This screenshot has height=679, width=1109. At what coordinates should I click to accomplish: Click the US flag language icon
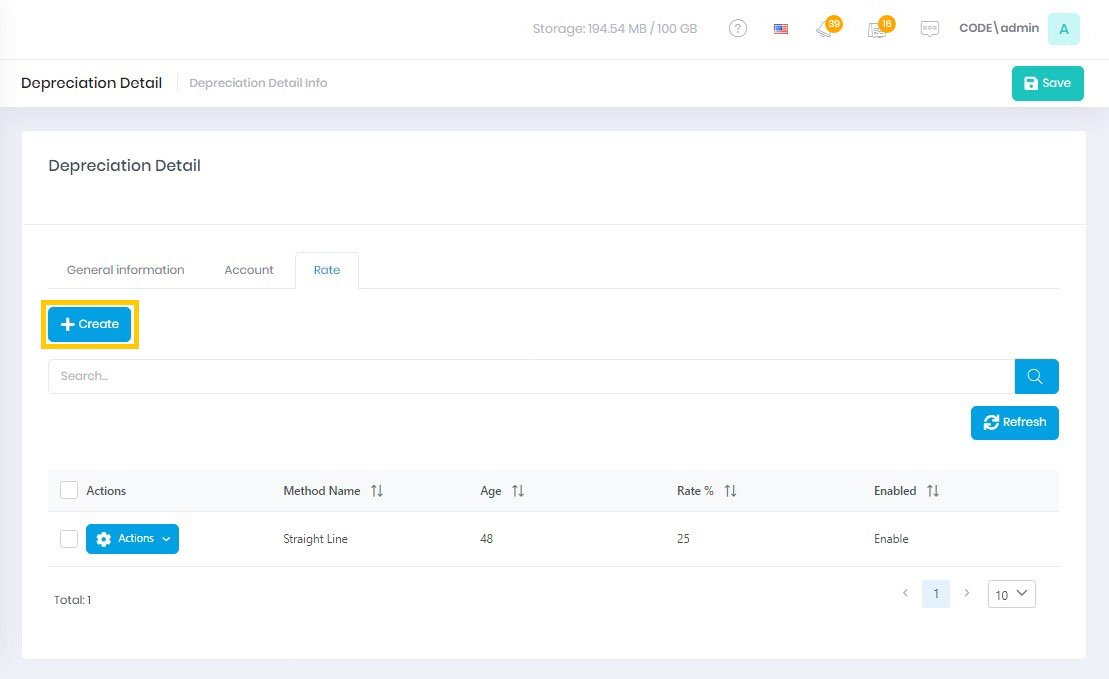point(781,29)
